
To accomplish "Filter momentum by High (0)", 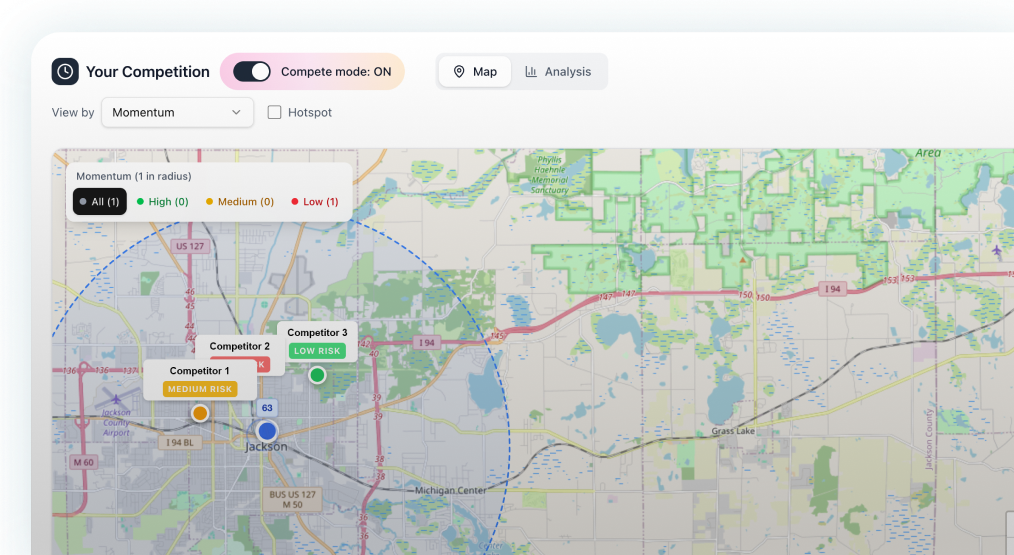I will pos(162,202).
